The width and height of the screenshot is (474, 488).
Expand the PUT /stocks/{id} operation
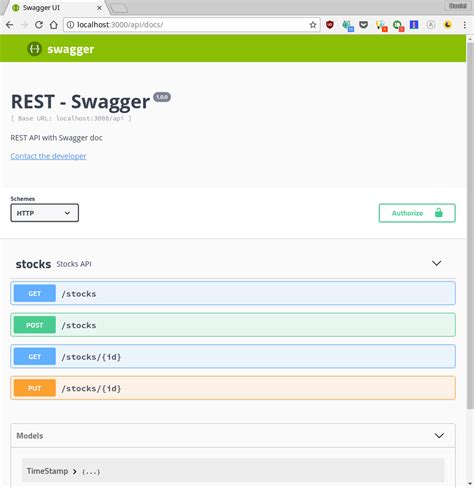[233, 388]
